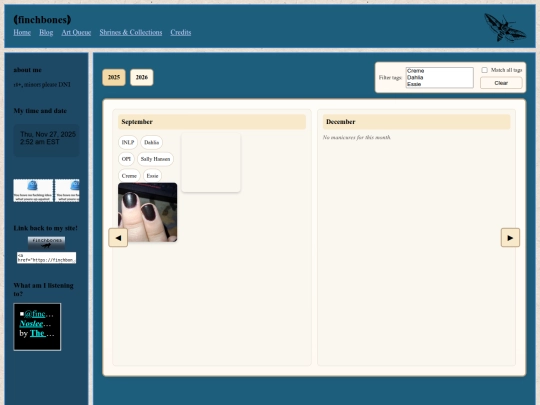Open the Credits page
This screenshot has width=540, height=405.
click(181, 32)
